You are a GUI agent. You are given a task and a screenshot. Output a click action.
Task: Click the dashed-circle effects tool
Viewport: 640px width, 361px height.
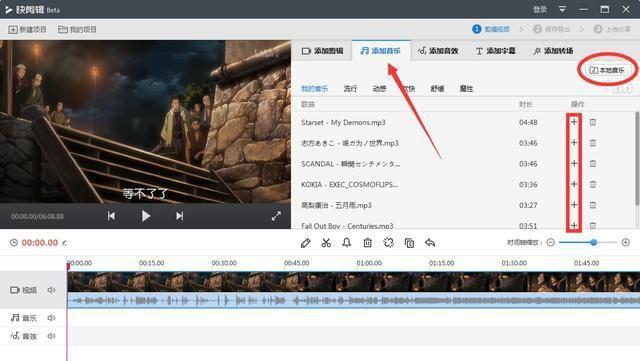[389, 243]
